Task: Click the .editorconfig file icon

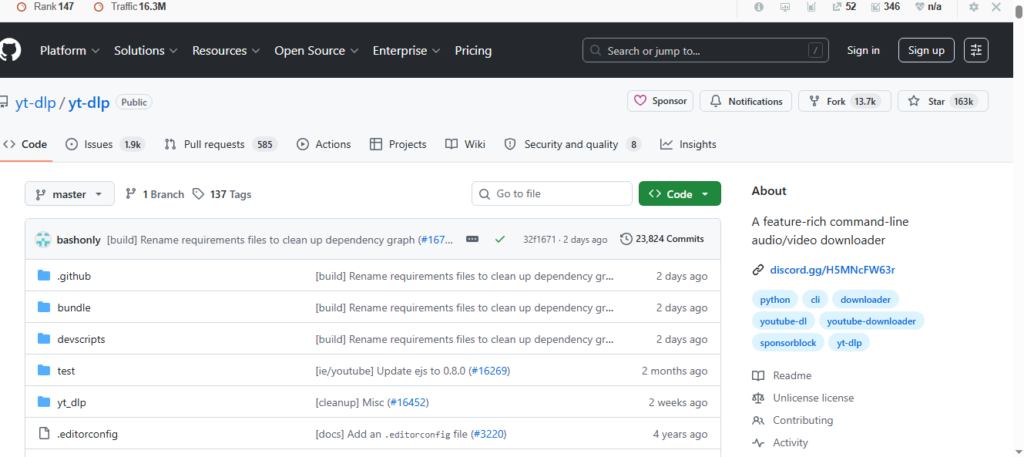Action: point(44,433)
